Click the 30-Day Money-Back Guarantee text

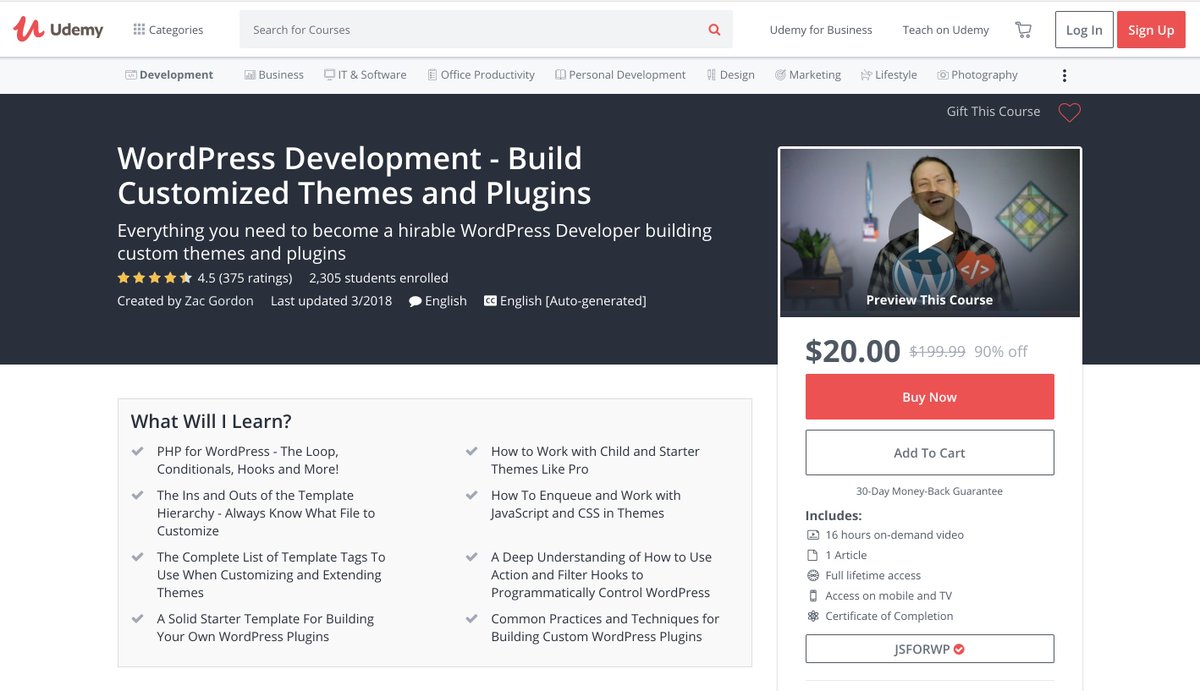930,492
